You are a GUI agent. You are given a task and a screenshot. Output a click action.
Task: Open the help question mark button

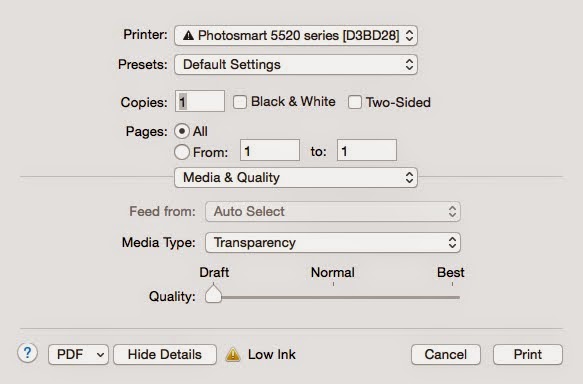click(27, 353)
